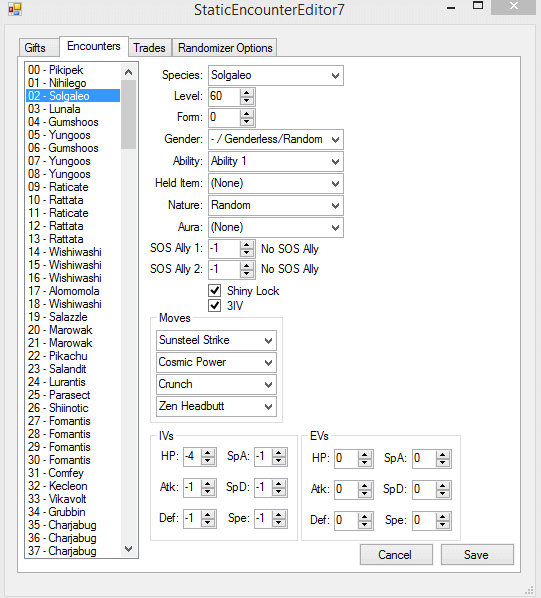Viewport: 541px width, 598px height.
Task: Open the Zen Headbutt move dropdown
Action: (216, 407)
